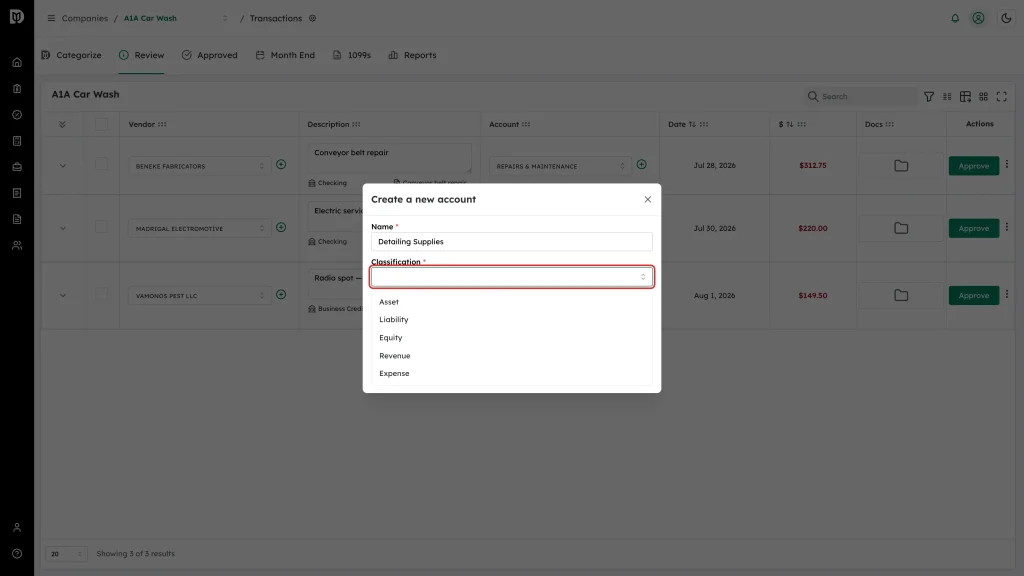
Task: Open the team members icon in the sidebar
Action: click(17, 246)
